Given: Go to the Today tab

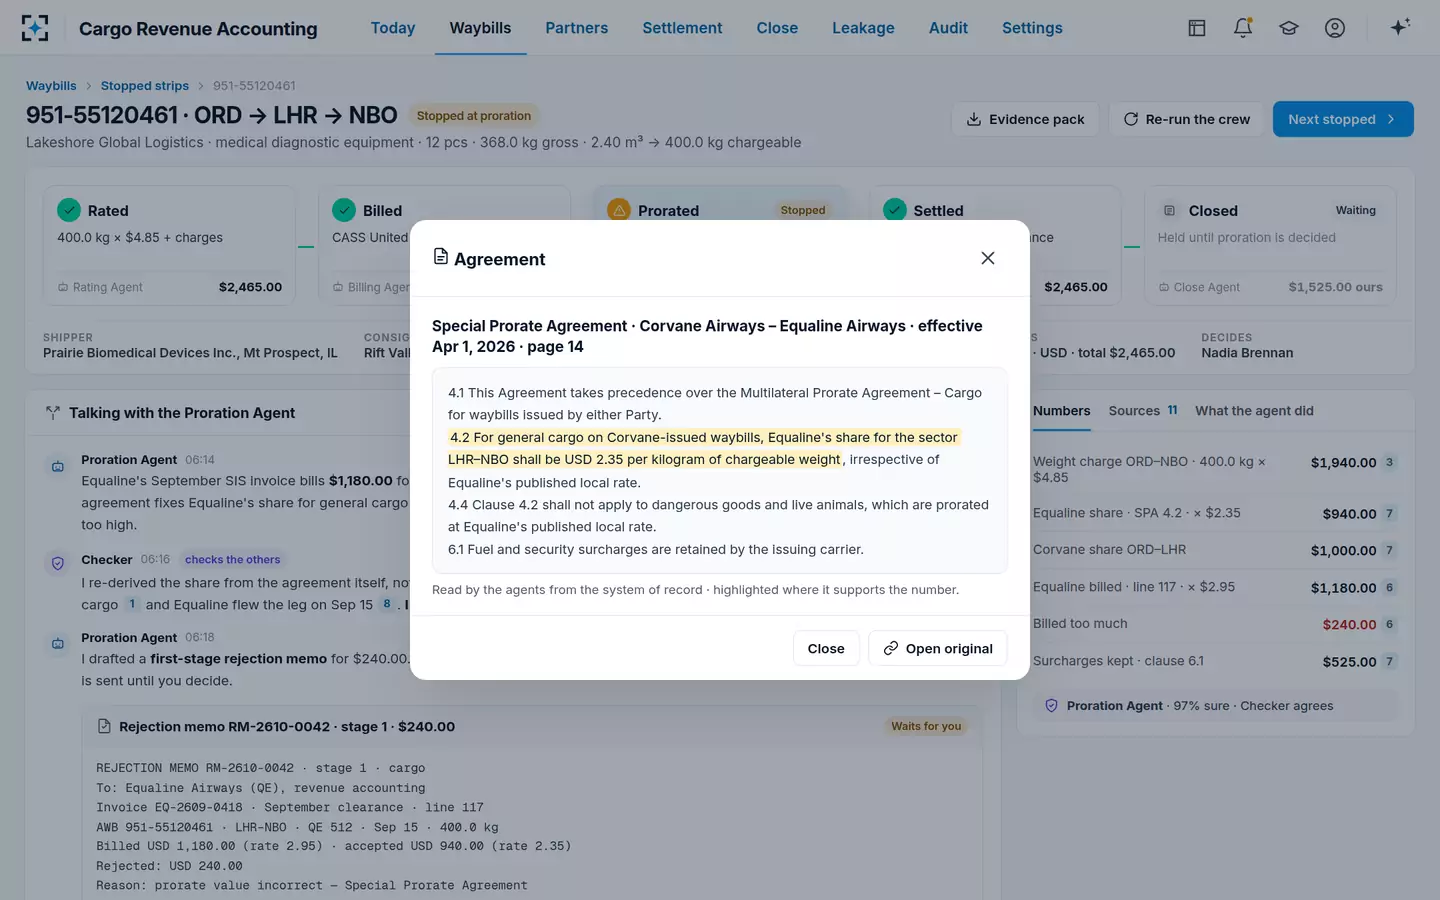Looking at the screenshot, I should tap(393, 28).
